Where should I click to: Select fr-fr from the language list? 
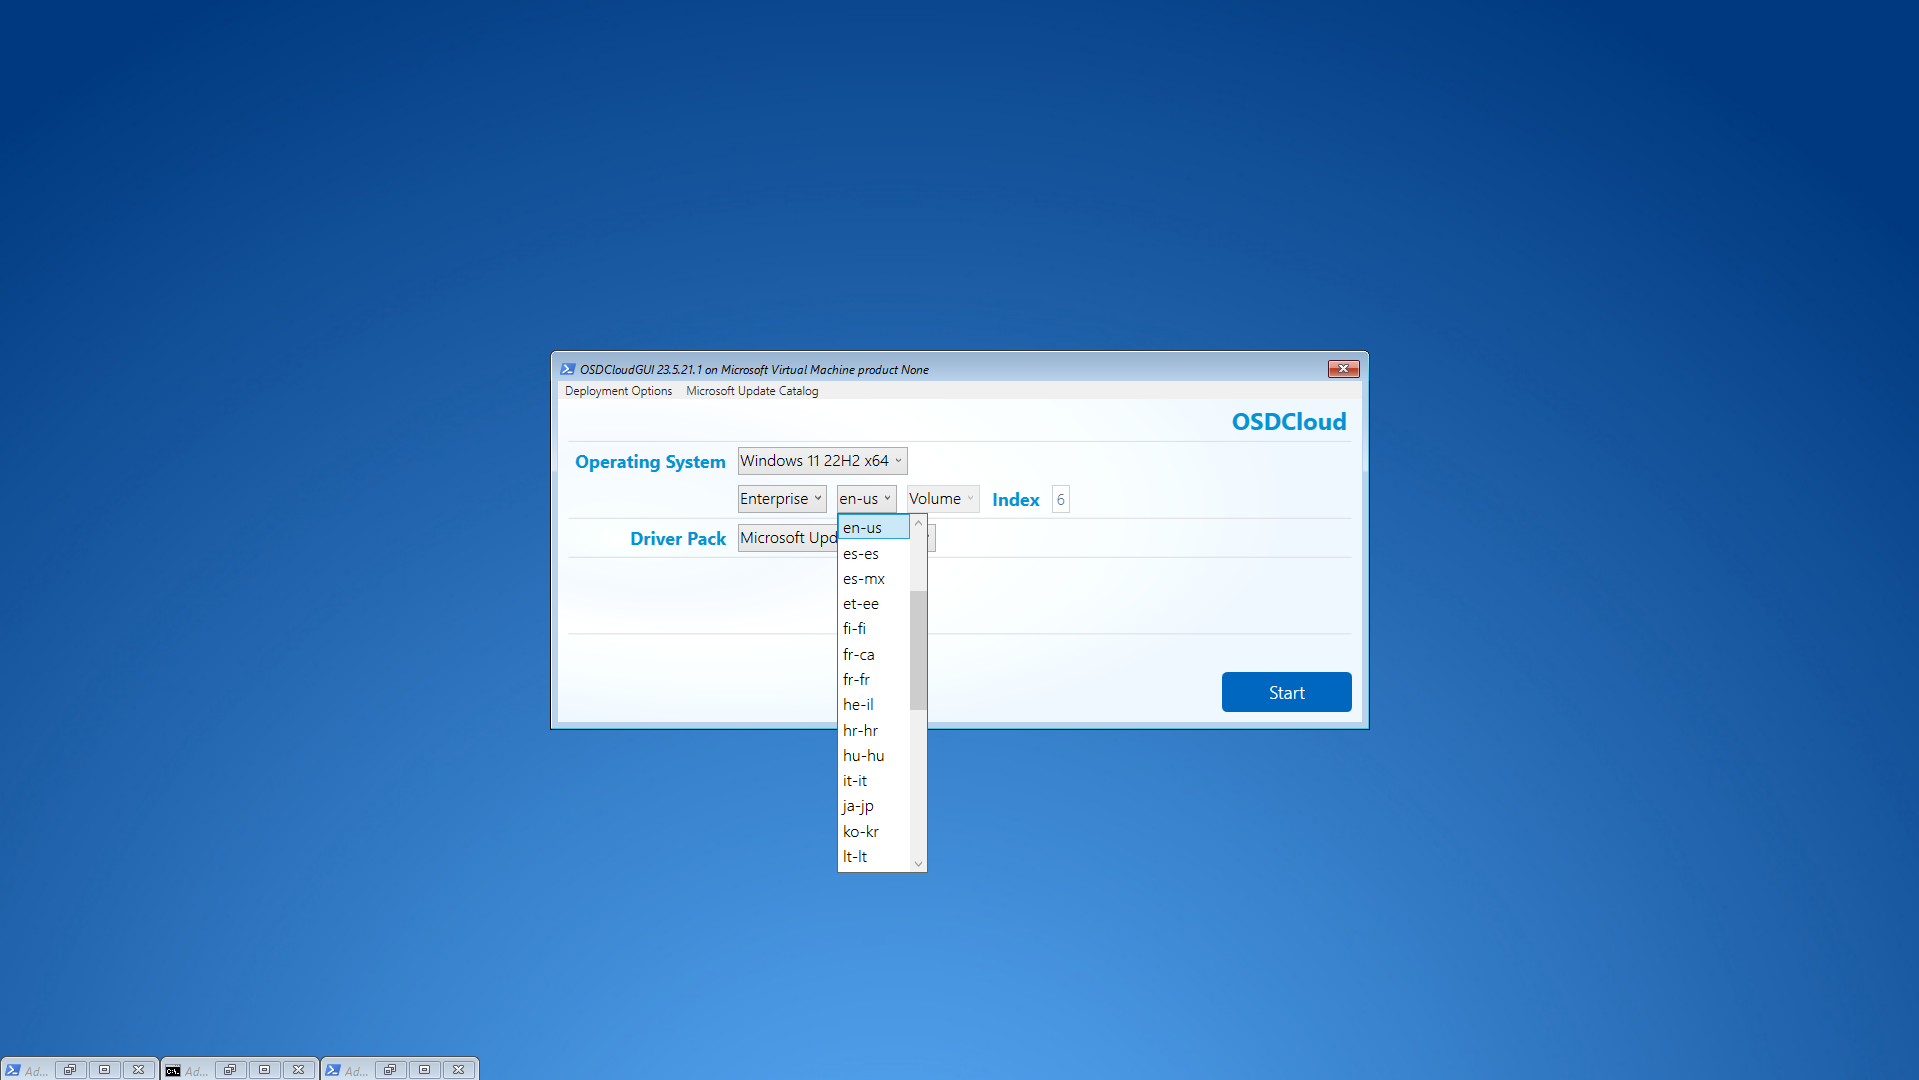pyautogui.click(x=857, y=680)
